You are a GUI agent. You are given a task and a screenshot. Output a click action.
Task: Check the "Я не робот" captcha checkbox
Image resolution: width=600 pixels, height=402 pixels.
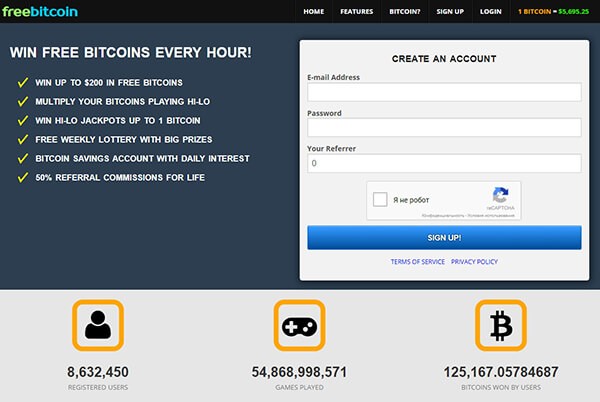pos(380,200)
